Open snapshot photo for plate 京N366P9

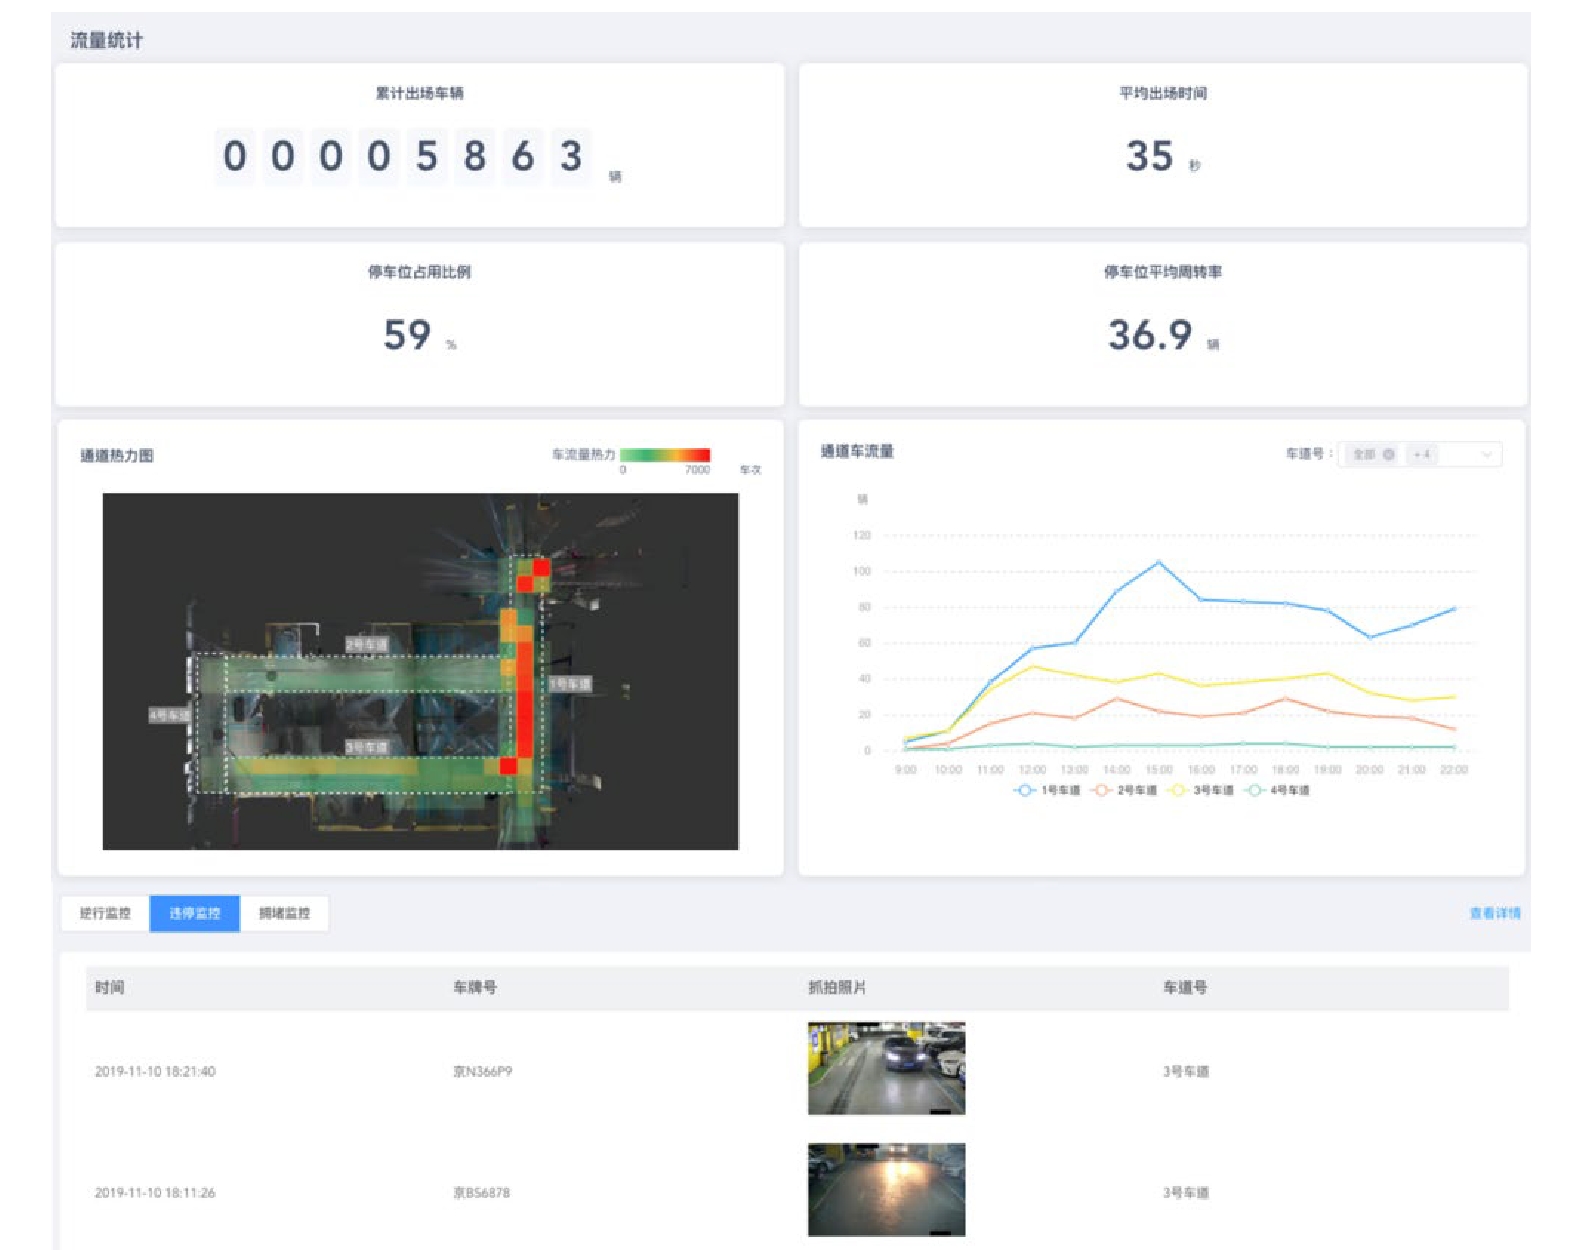(x=886, y=1068)
